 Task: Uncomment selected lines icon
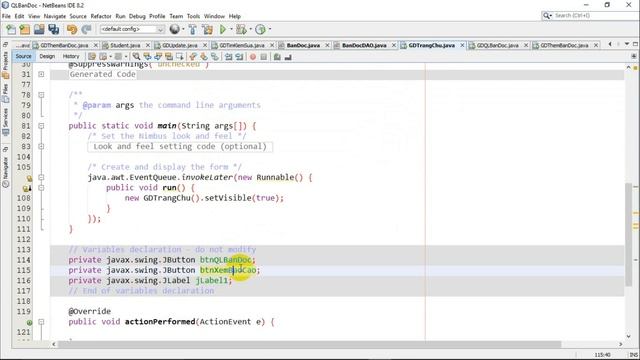(x=288, y=57)
